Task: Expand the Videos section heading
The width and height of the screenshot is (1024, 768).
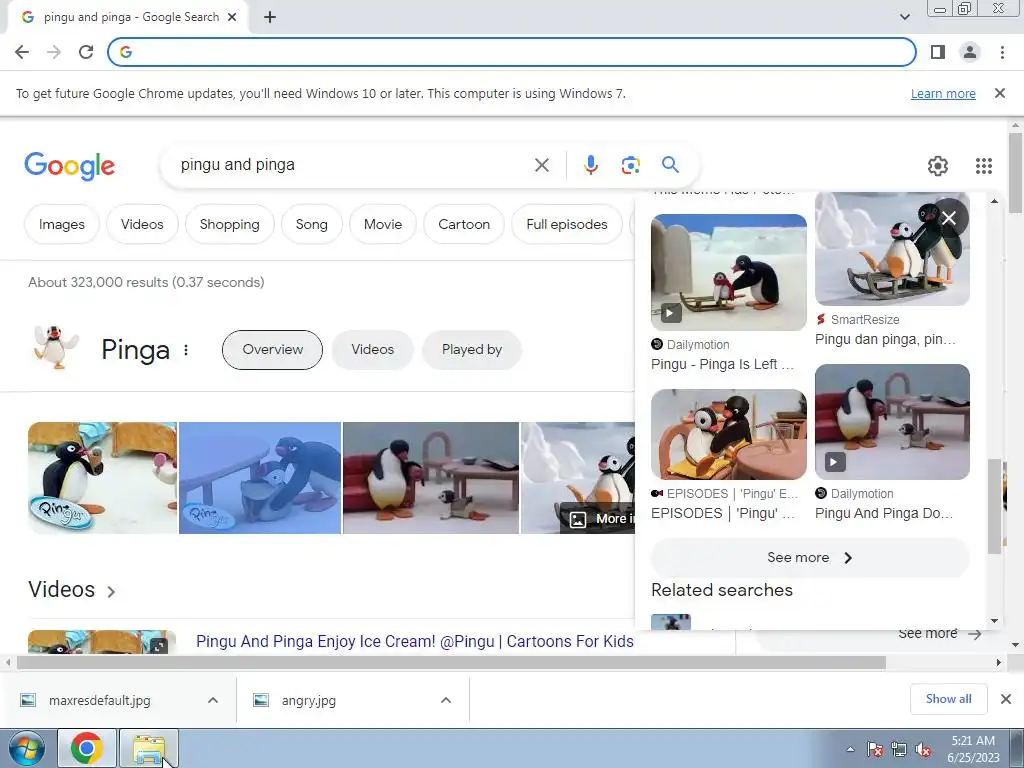Action: point(72,590)
